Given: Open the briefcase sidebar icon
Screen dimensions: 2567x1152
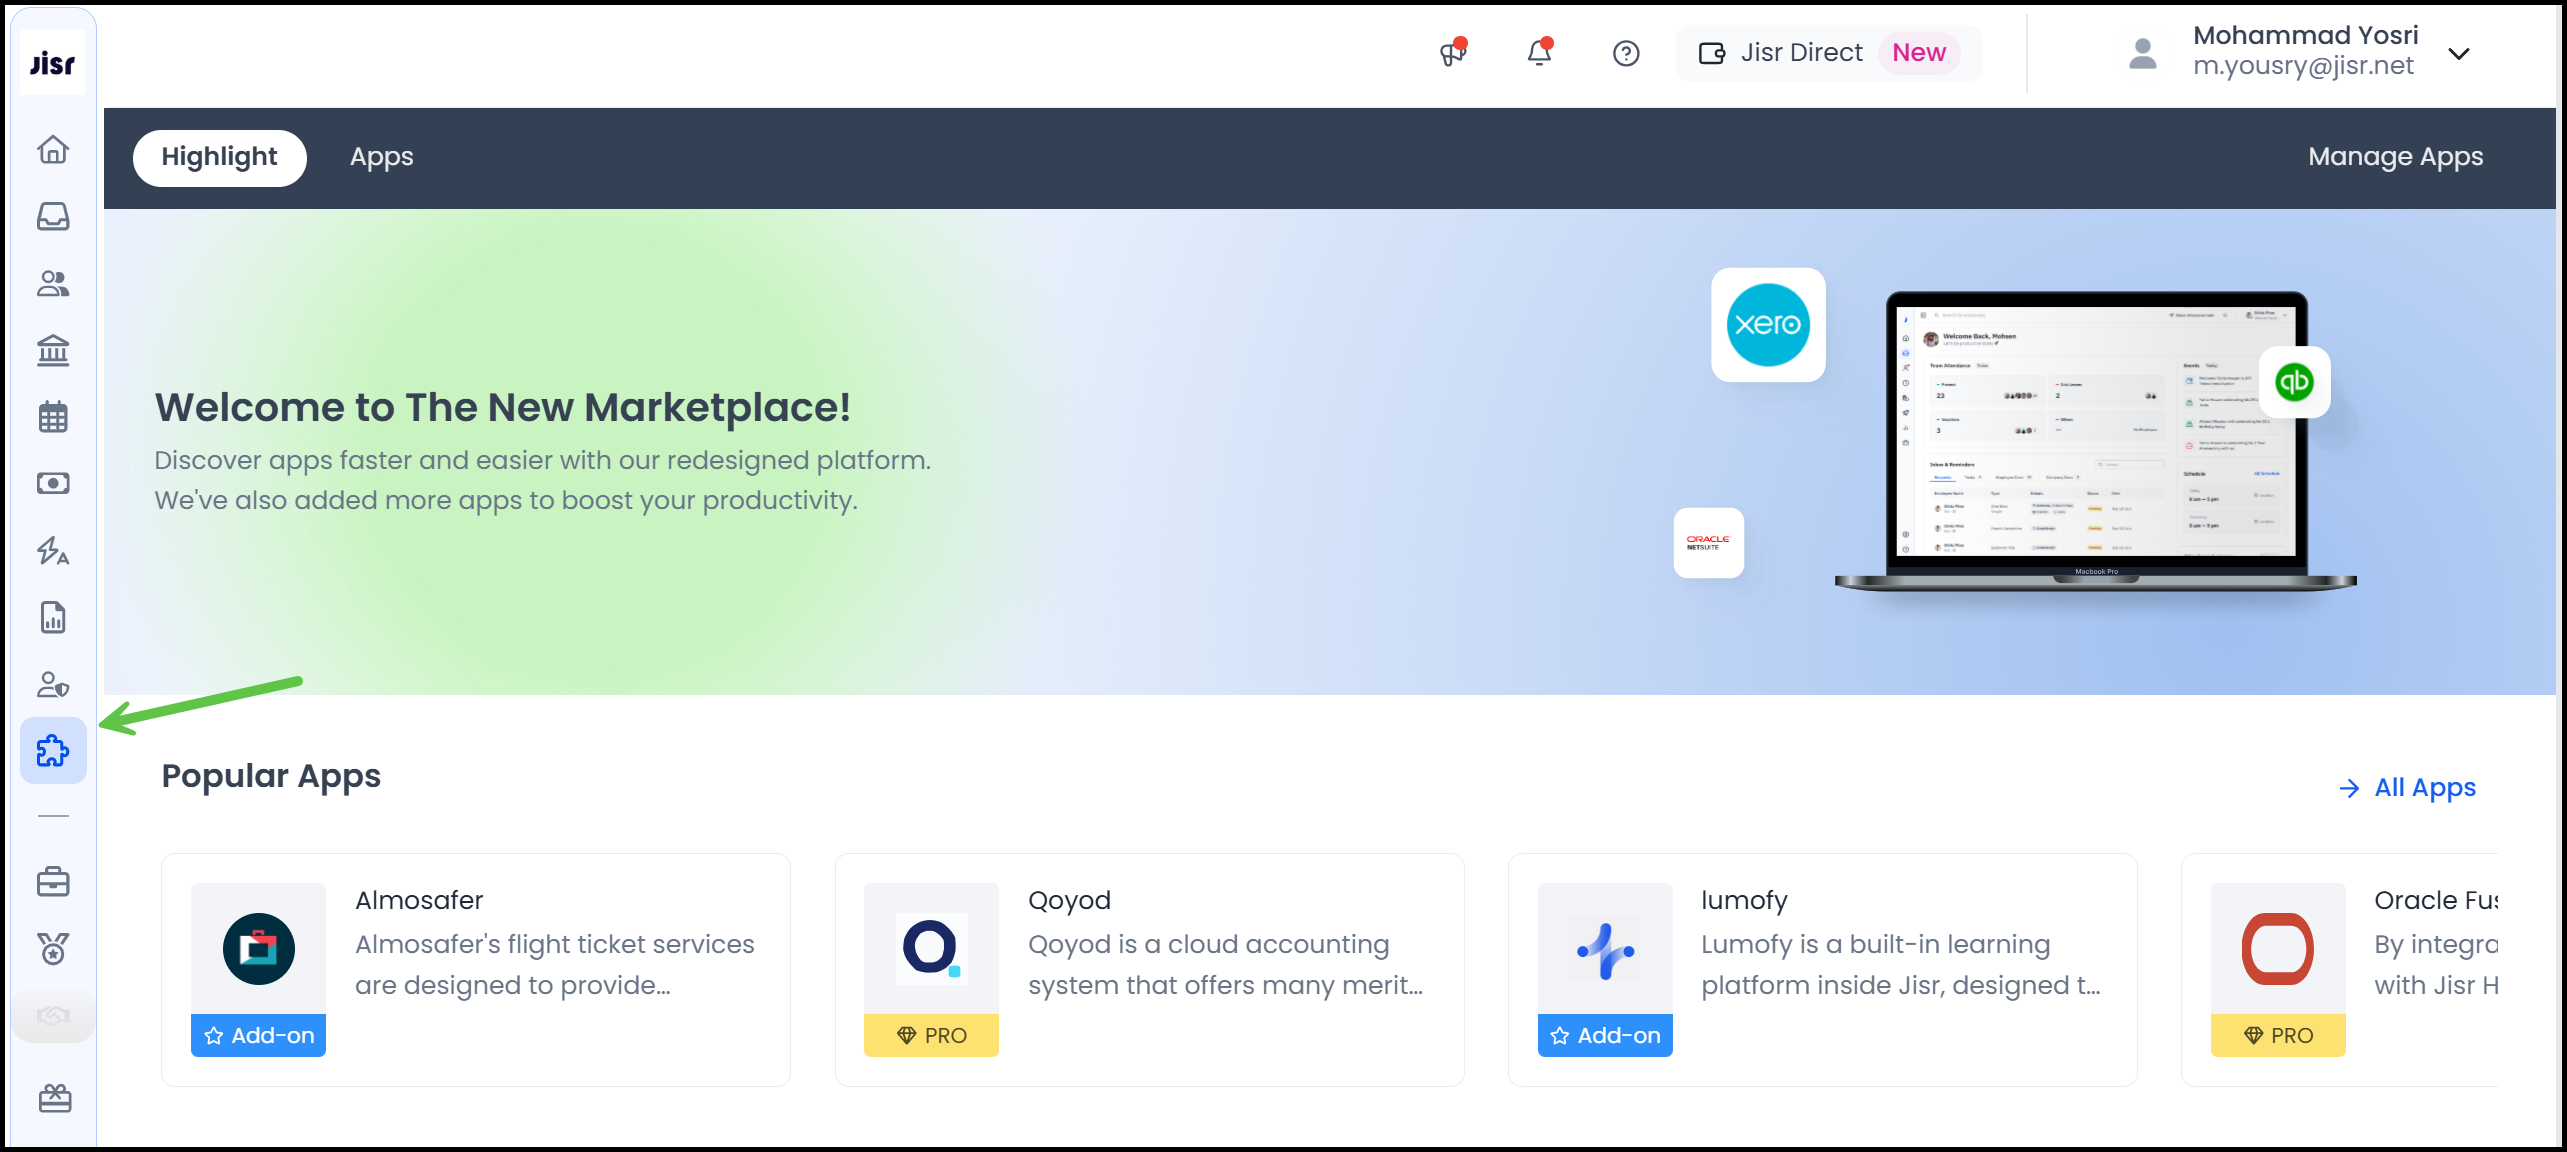Looking at the screenshot, I should pos(53,882).
